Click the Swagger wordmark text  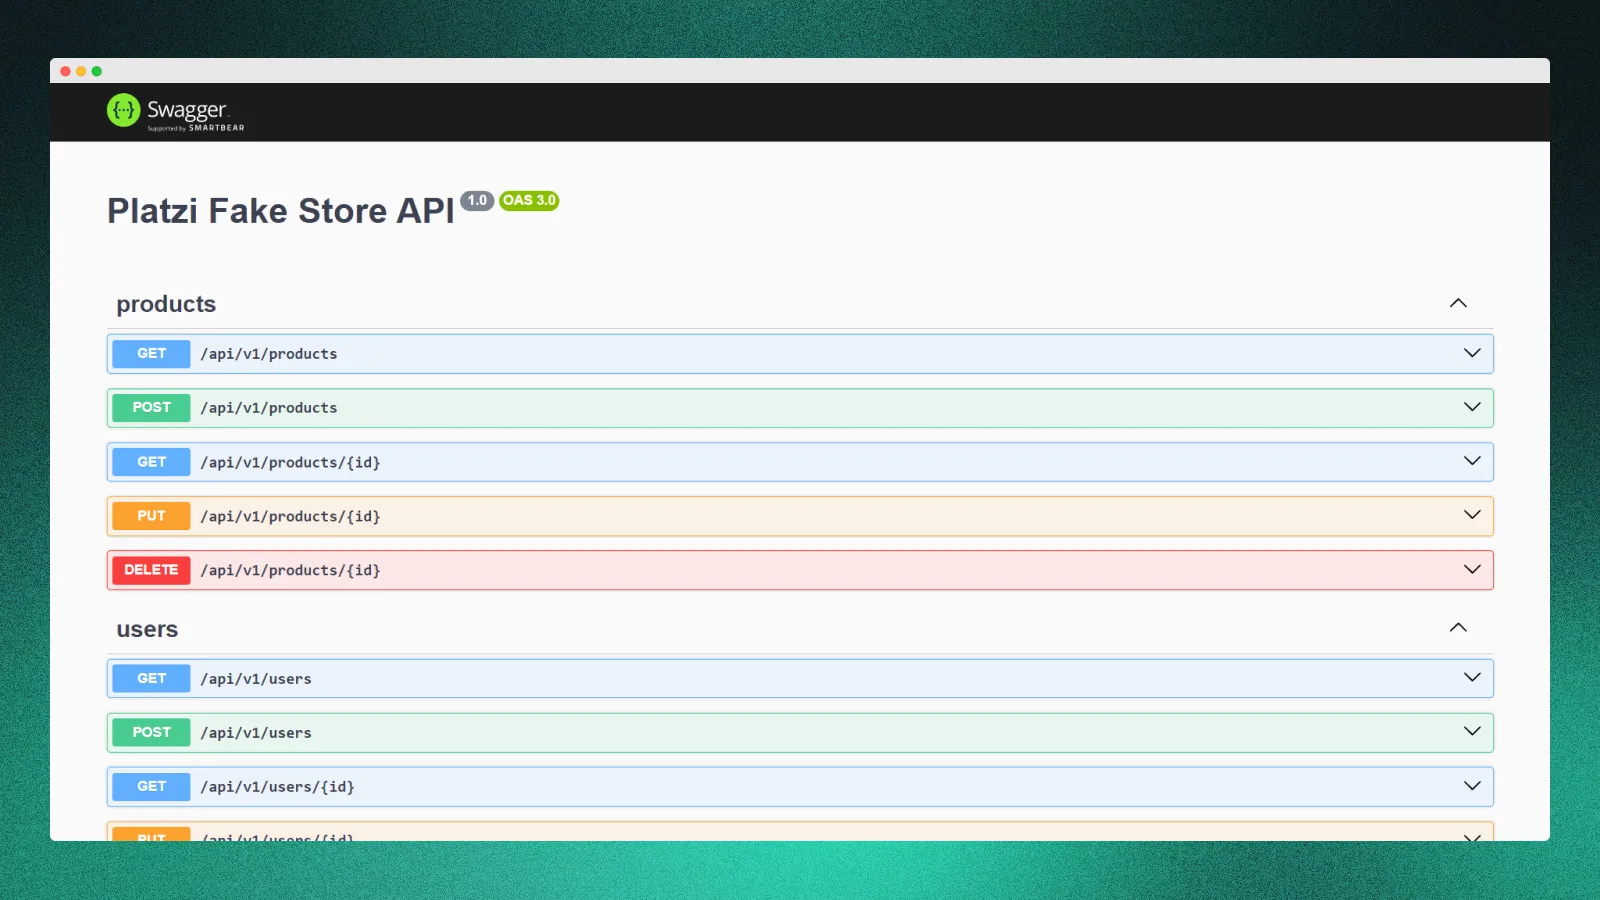pyautogui.click(x=187, y=109)
